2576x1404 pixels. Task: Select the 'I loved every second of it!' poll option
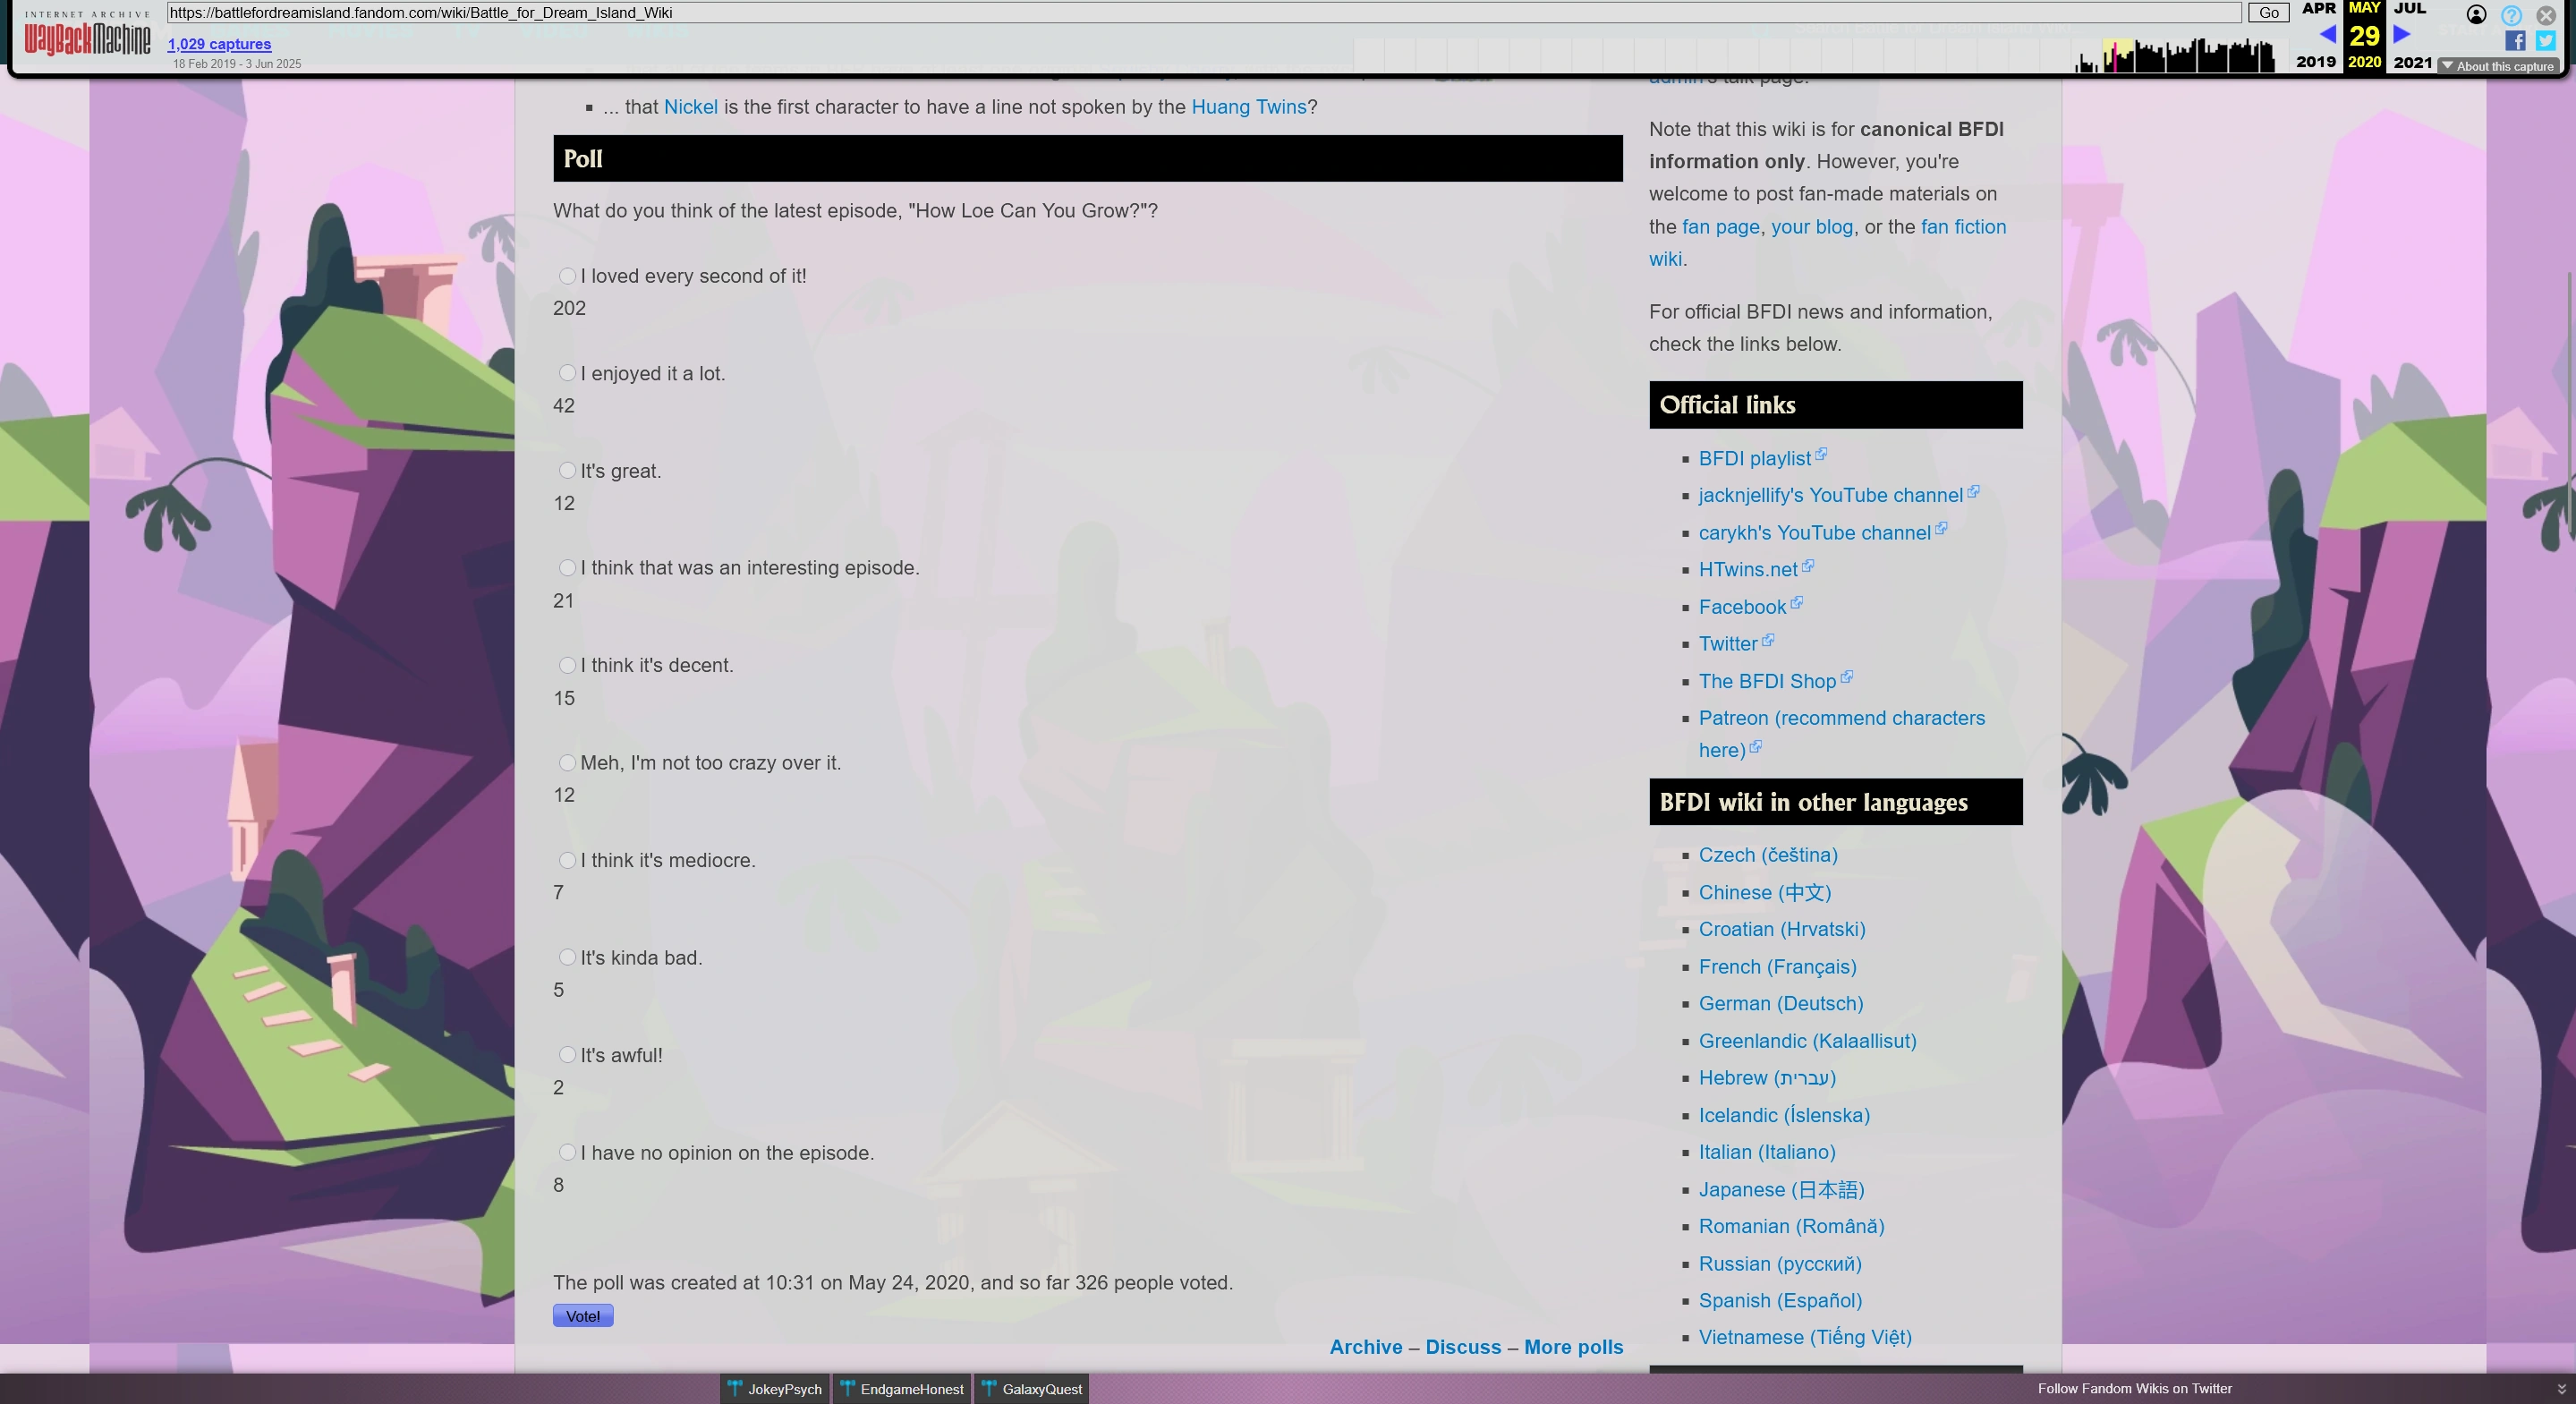click(x=568, y=275)
